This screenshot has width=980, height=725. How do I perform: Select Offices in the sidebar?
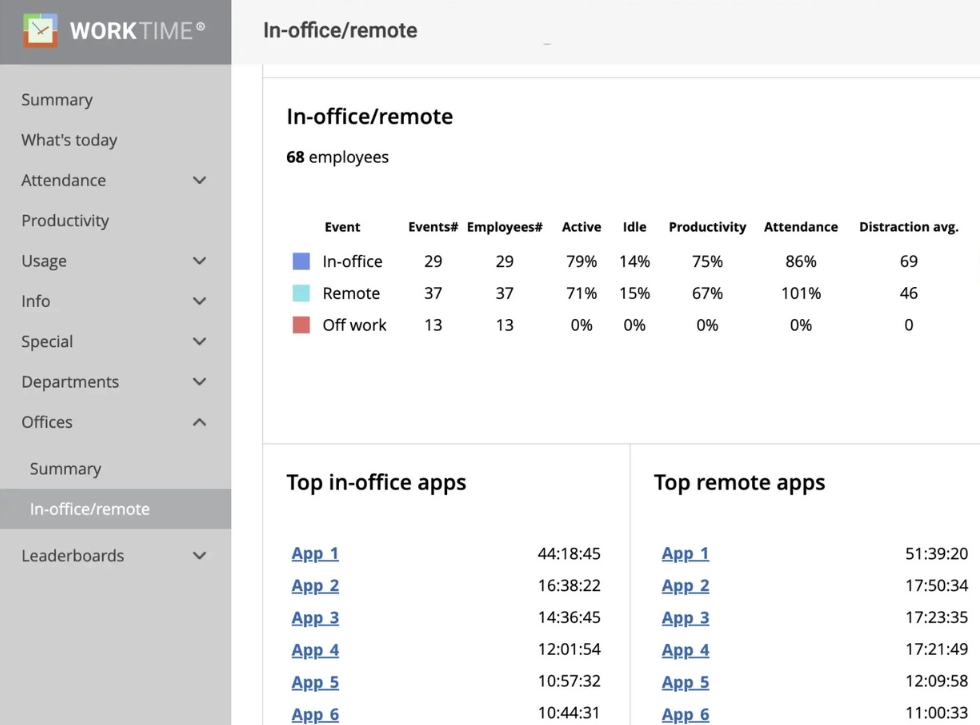(47, 422)
